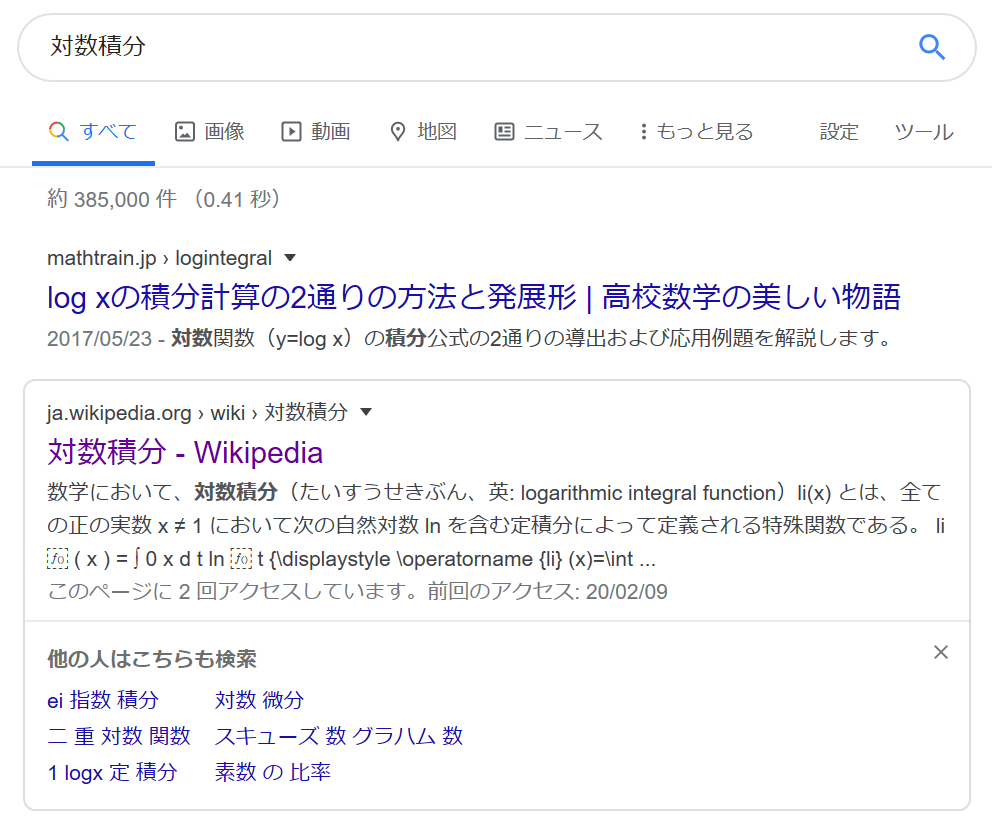Click the news icon beside ニュース
The height and width of the screenshot is (827, 992).
[x=503, y=131]
